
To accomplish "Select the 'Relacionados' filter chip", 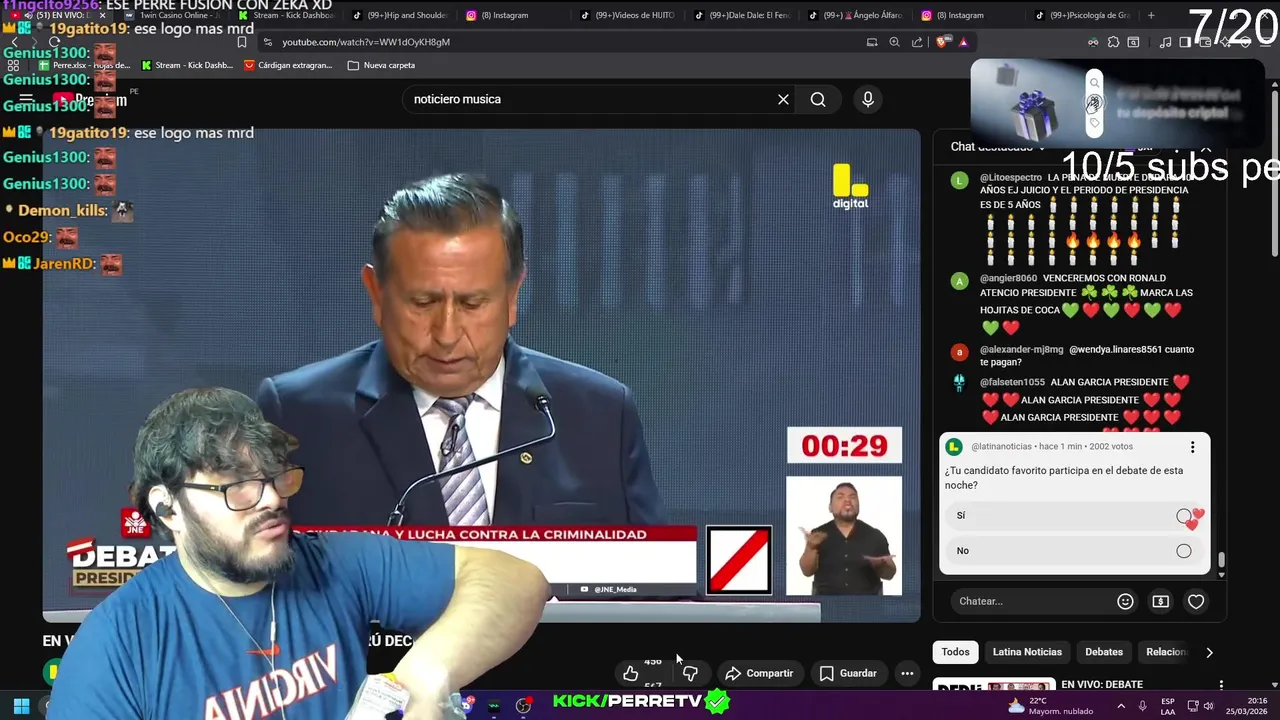I will [1166, 652].
